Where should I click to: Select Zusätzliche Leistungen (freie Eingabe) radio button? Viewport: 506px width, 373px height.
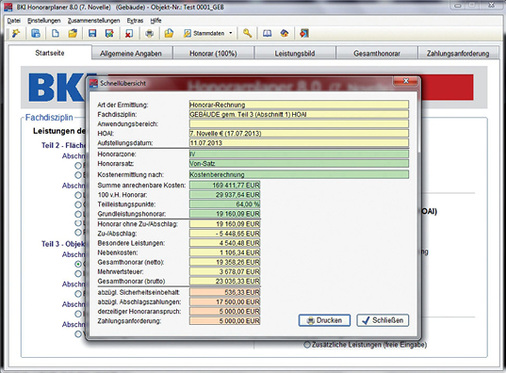click(307, 345)
